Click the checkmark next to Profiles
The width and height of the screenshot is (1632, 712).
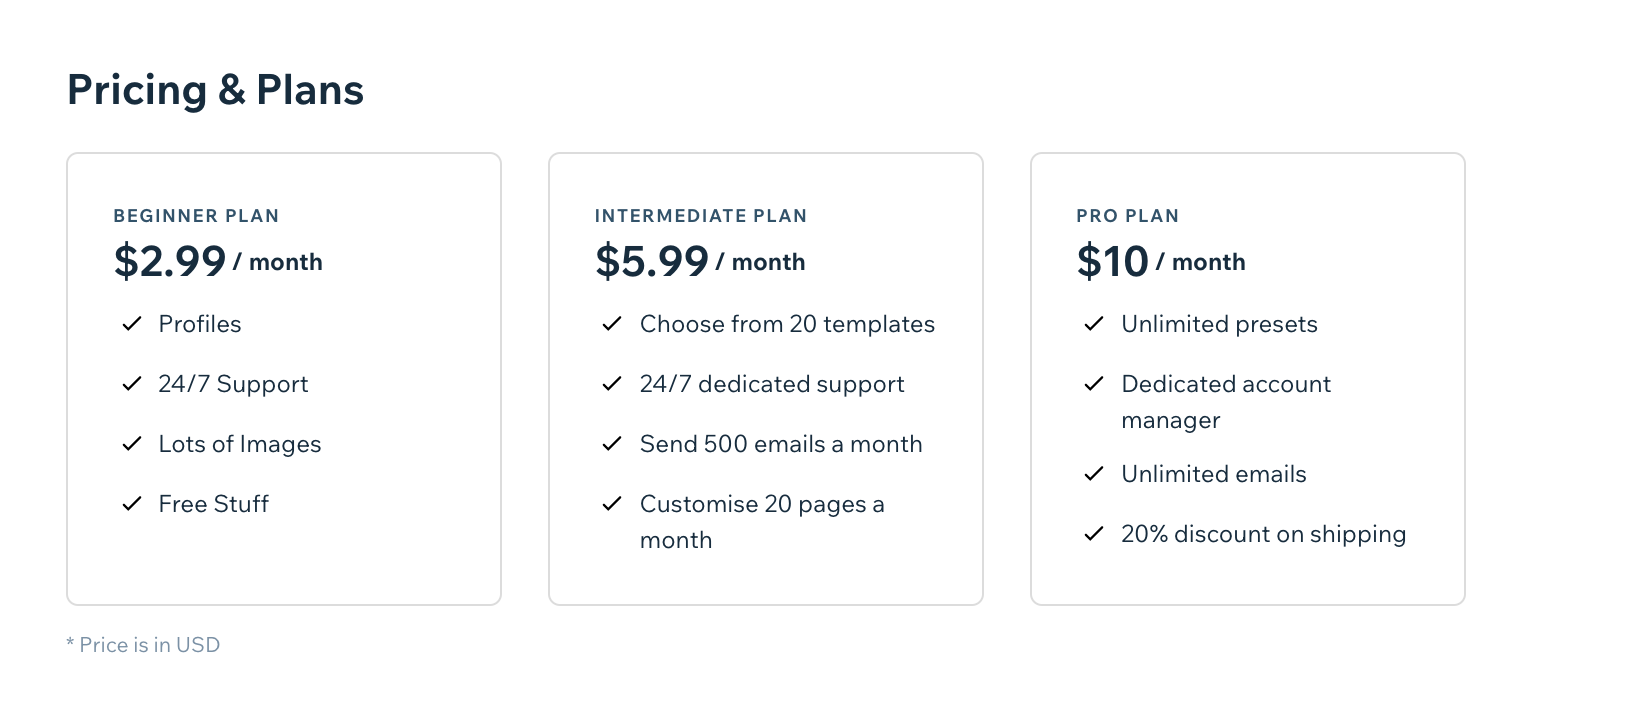tap(131, 324)
